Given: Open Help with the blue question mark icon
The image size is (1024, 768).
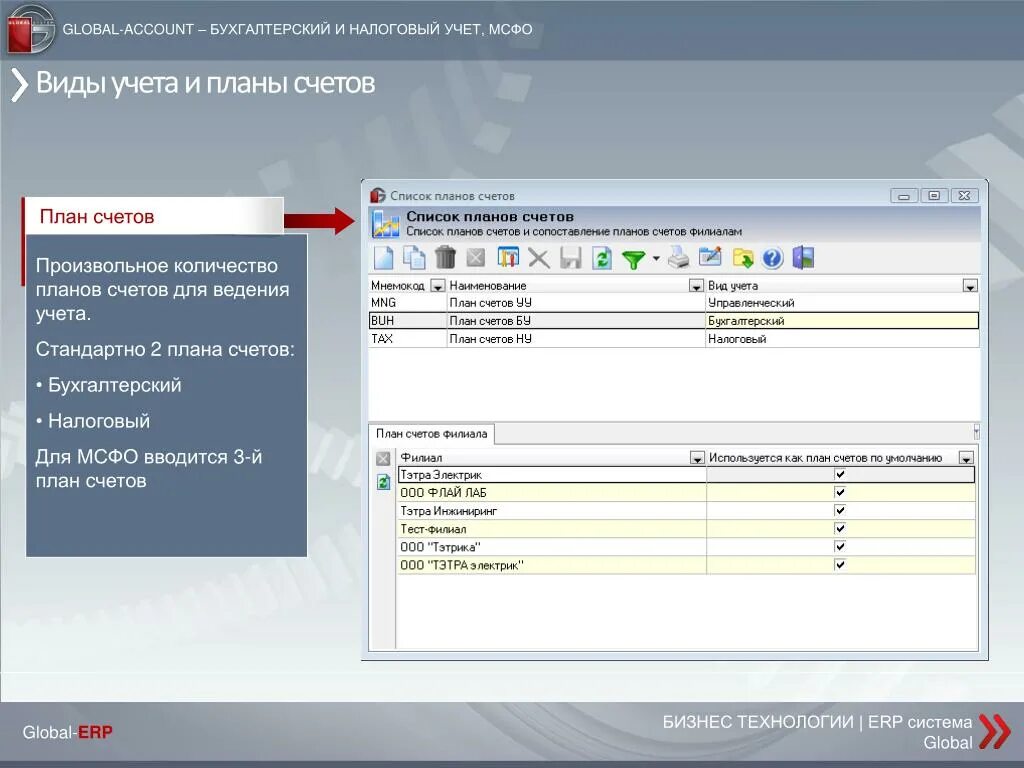Looking at the screenshot, I should click(x=772, y=259).
